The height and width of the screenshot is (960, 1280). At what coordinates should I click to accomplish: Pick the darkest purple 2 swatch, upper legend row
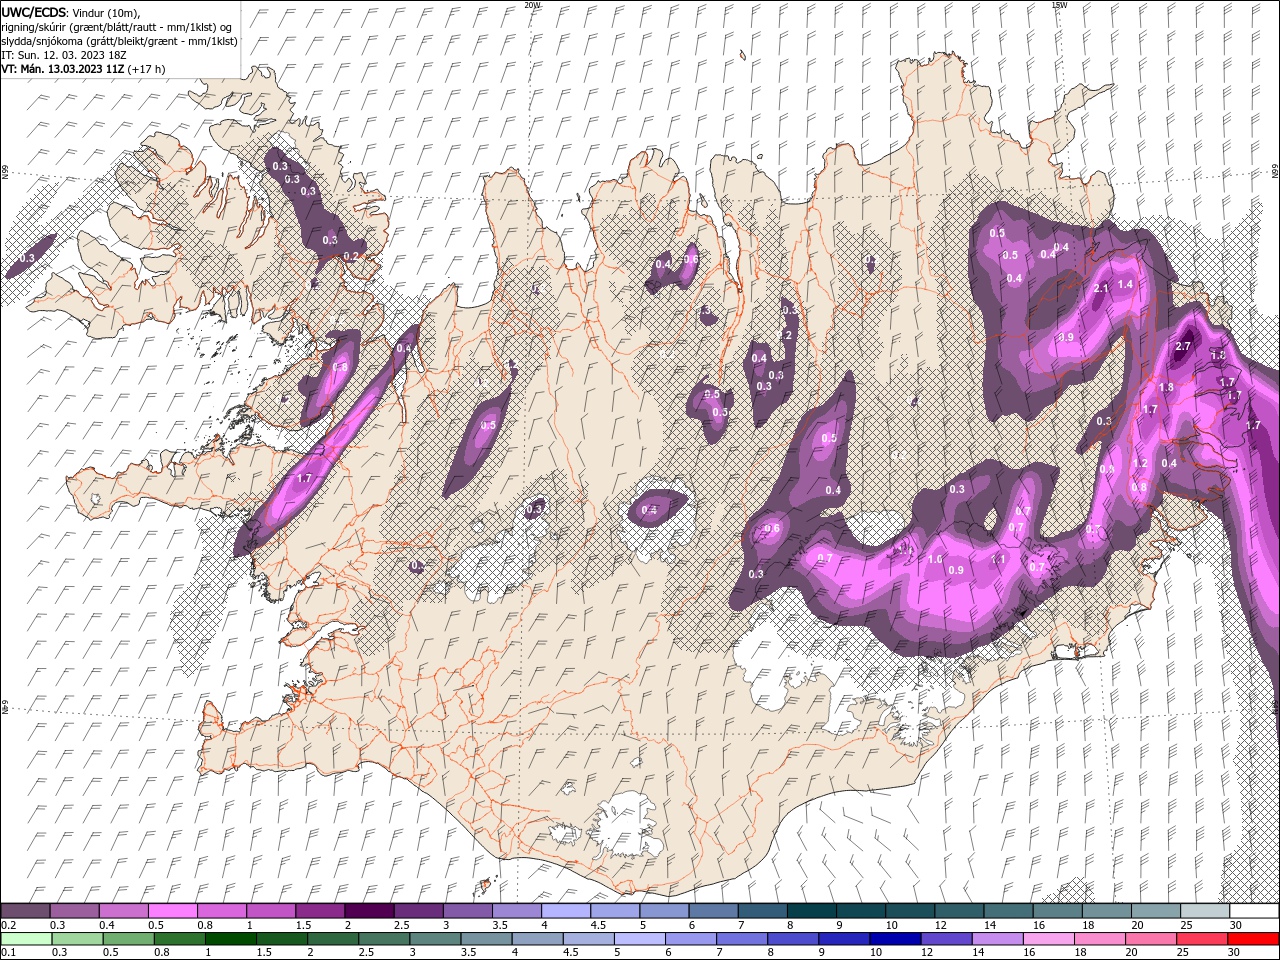click(x=368, y=911)
